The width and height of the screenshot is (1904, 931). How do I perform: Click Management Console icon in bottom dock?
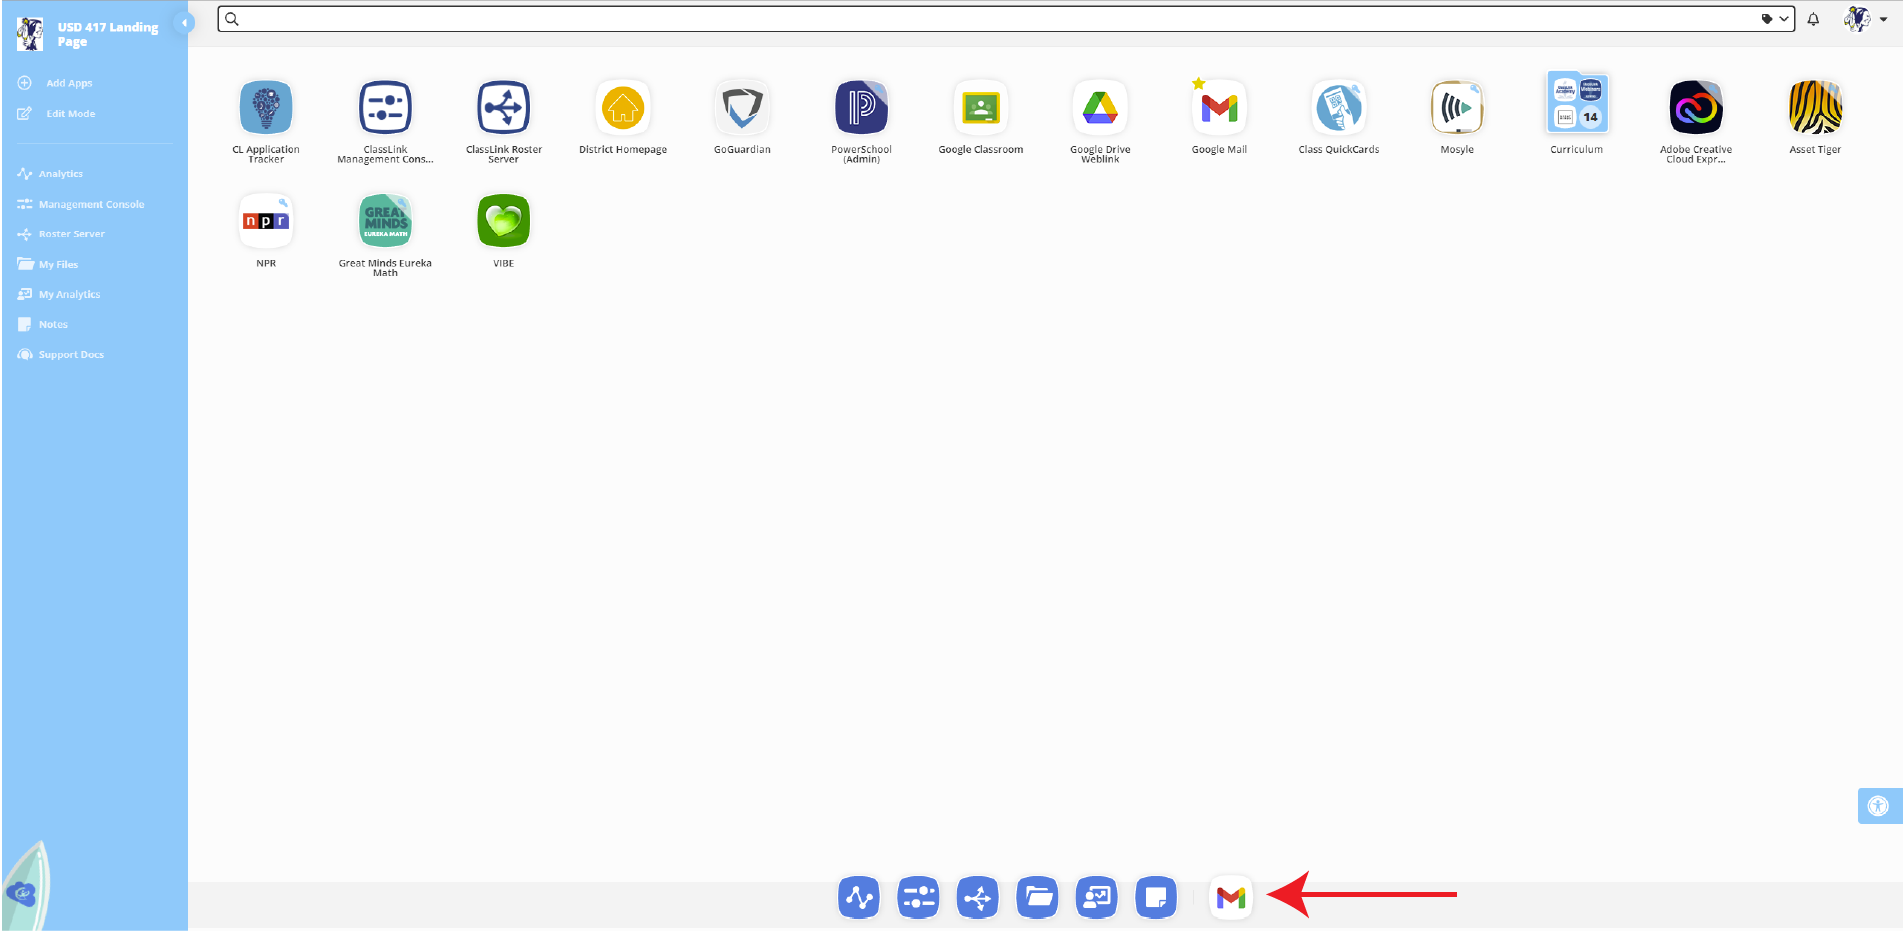click(918, 897)
